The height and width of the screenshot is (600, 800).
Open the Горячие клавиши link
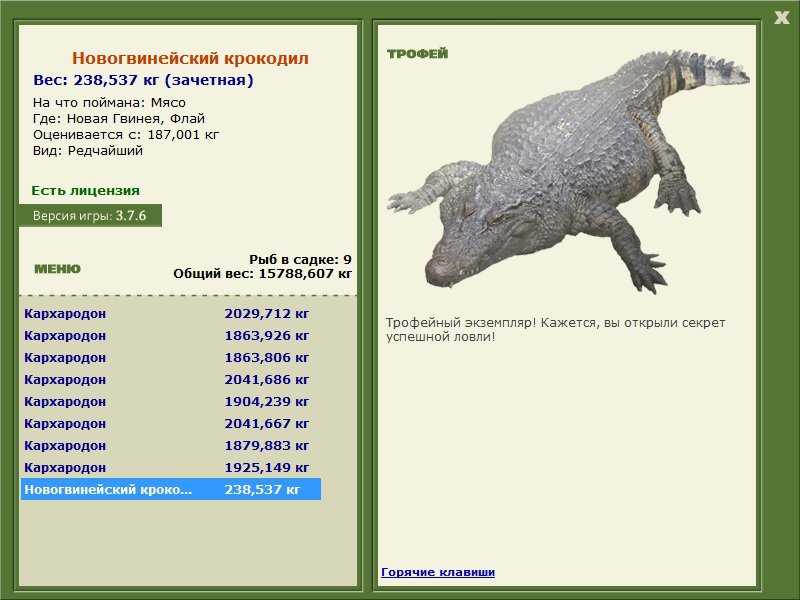(438, 572)
